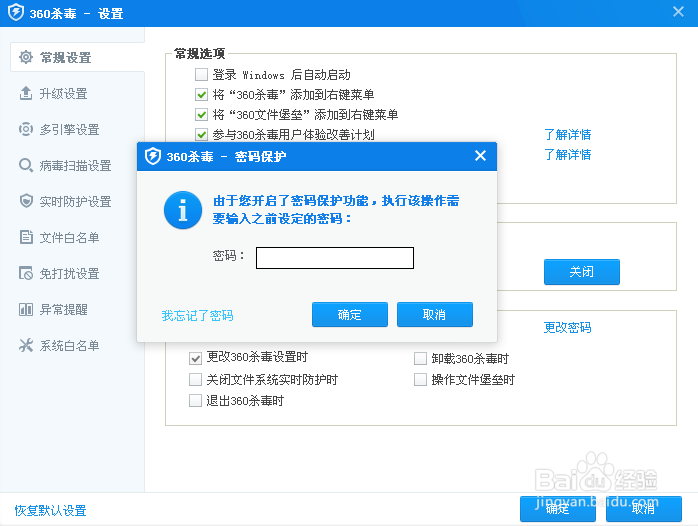
Task: Click the 常规设置 gear icon
Action: [x=26, y=57]
